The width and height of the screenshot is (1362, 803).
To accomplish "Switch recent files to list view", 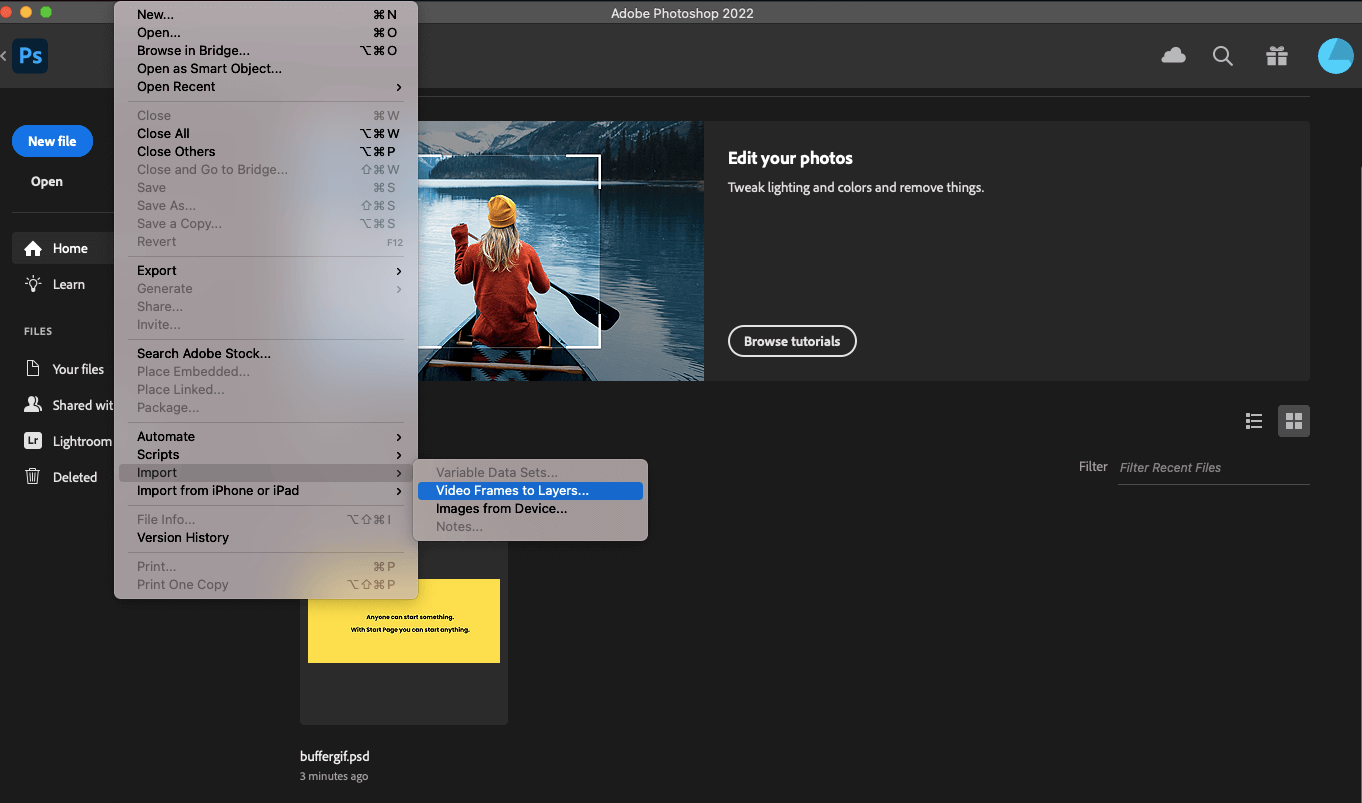I will [x=1253, y=420].
